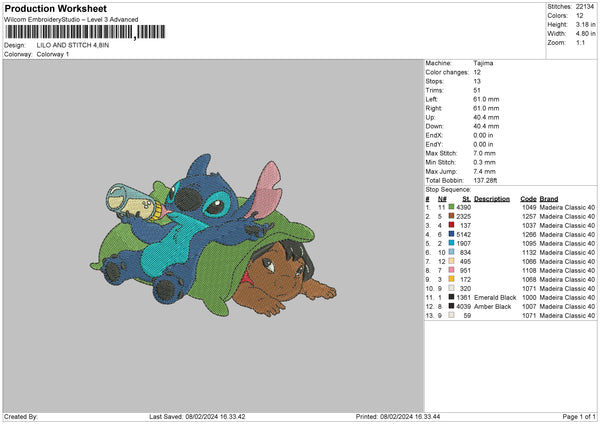Click the 'Description' column header
The height and width of the screenshot is (424, 600).
[492, 199]
